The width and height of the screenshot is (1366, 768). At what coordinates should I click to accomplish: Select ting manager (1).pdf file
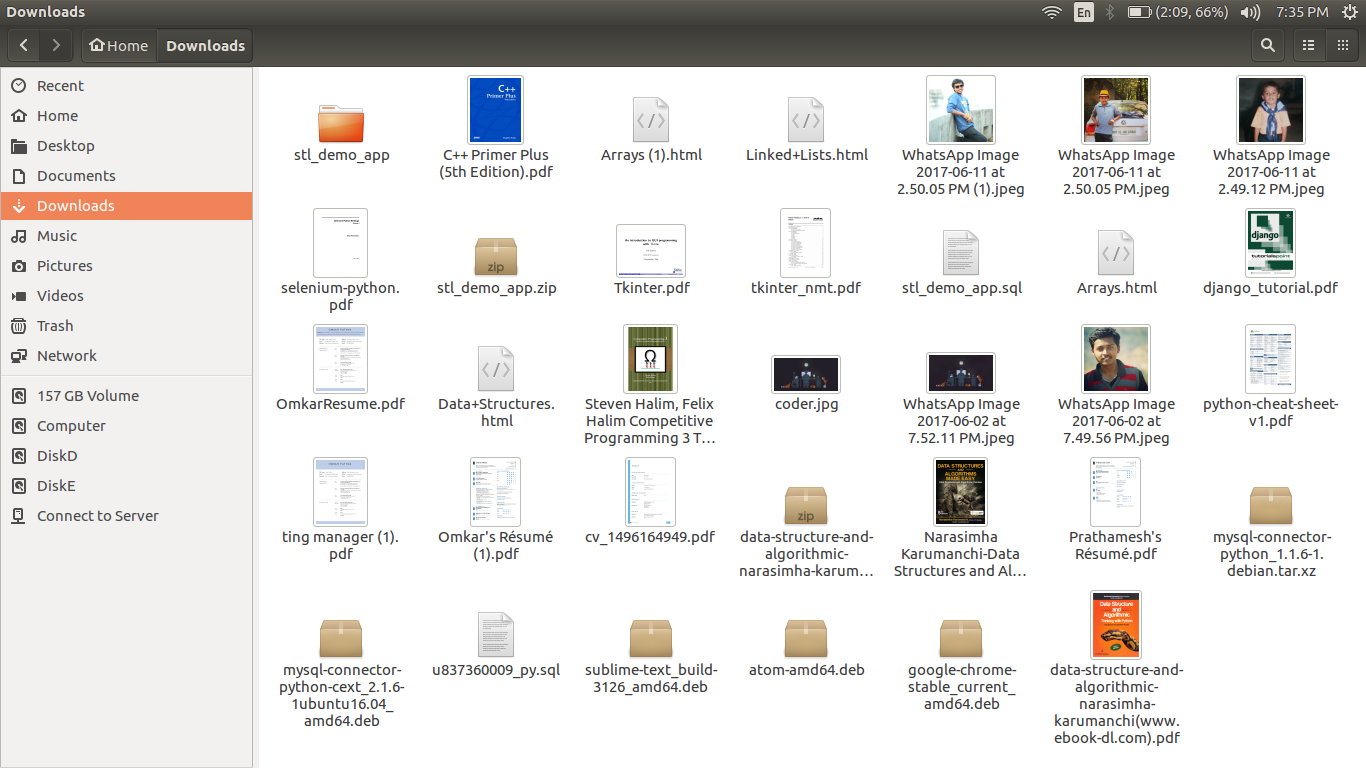pyautogui.click(x=341, y=492)
